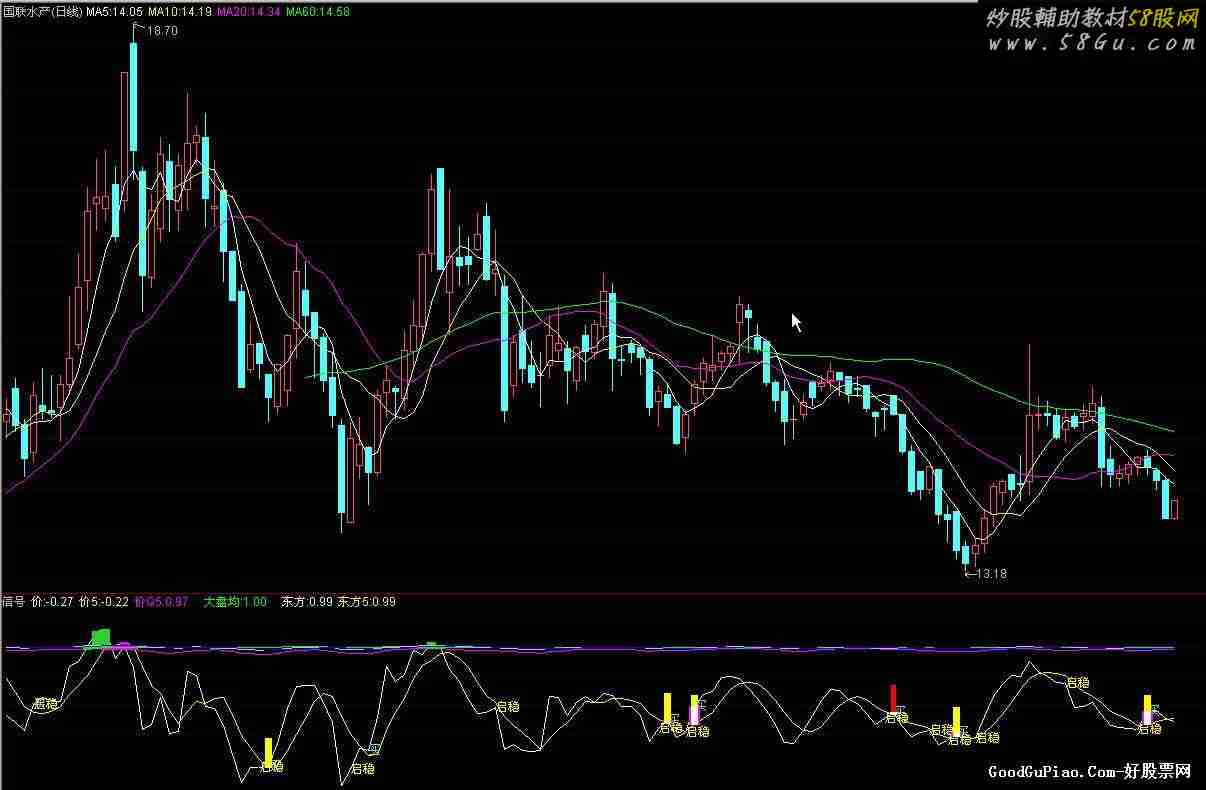The image size is (1206, 790).
Task: Click the 13.18 low price marker
Action: tap(990, 574)
